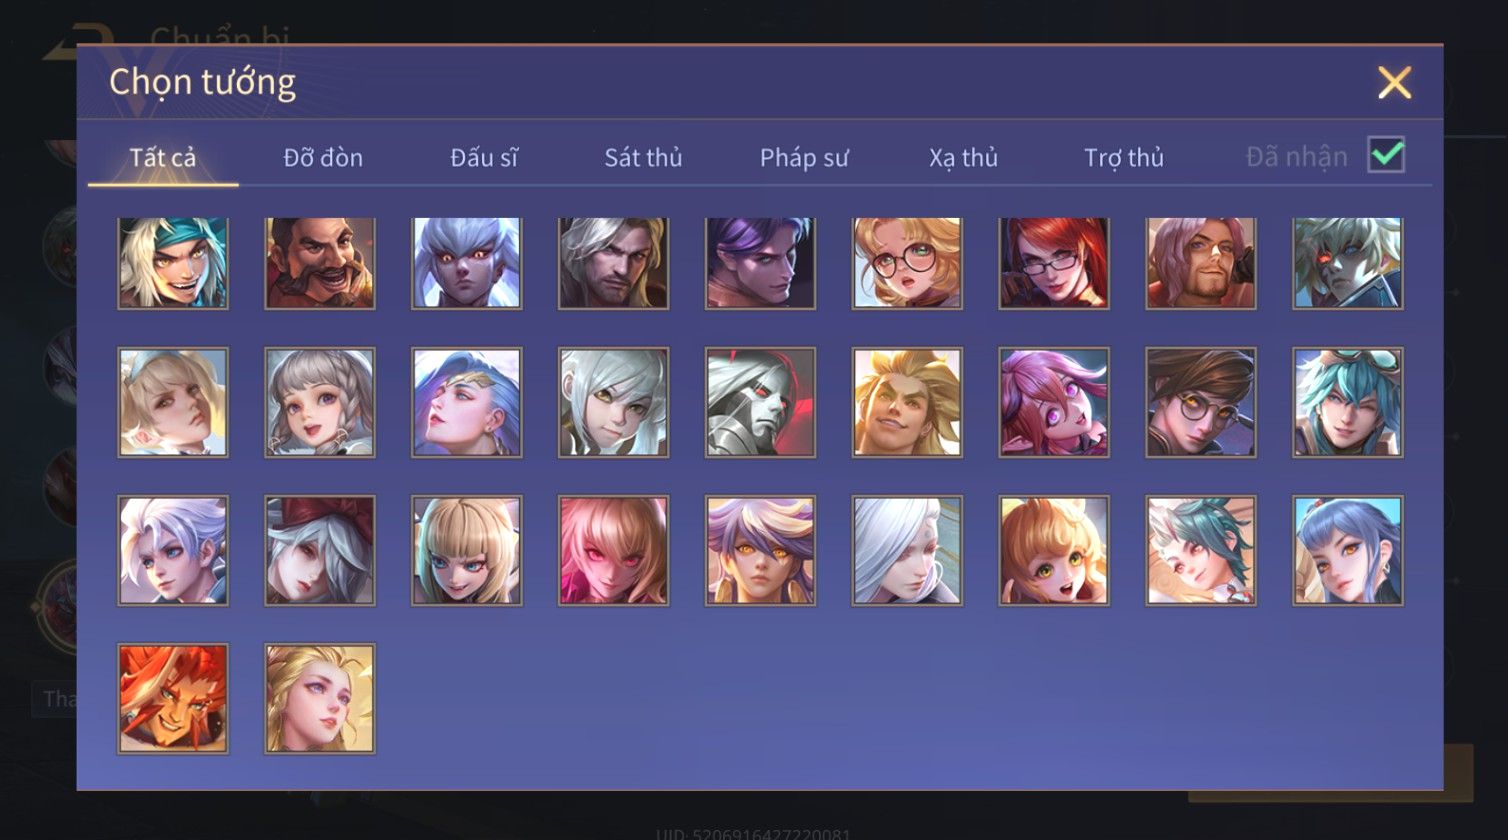This screenshot has height=840, width=1508.
Task: Choose the hero with red hat and white hair
Action: pos(320,550)
